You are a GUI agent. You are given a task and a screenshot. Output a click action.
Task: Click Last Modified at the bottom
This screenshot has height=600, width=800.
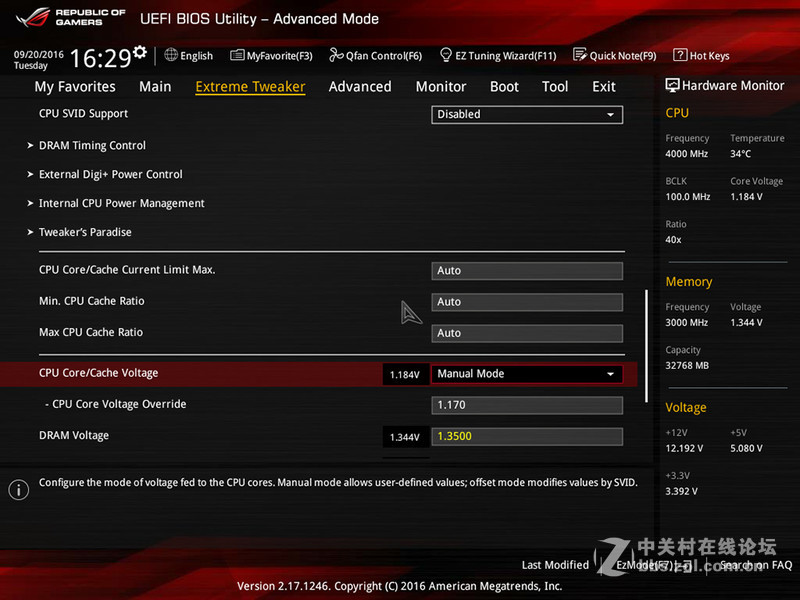tap(555, 565)
